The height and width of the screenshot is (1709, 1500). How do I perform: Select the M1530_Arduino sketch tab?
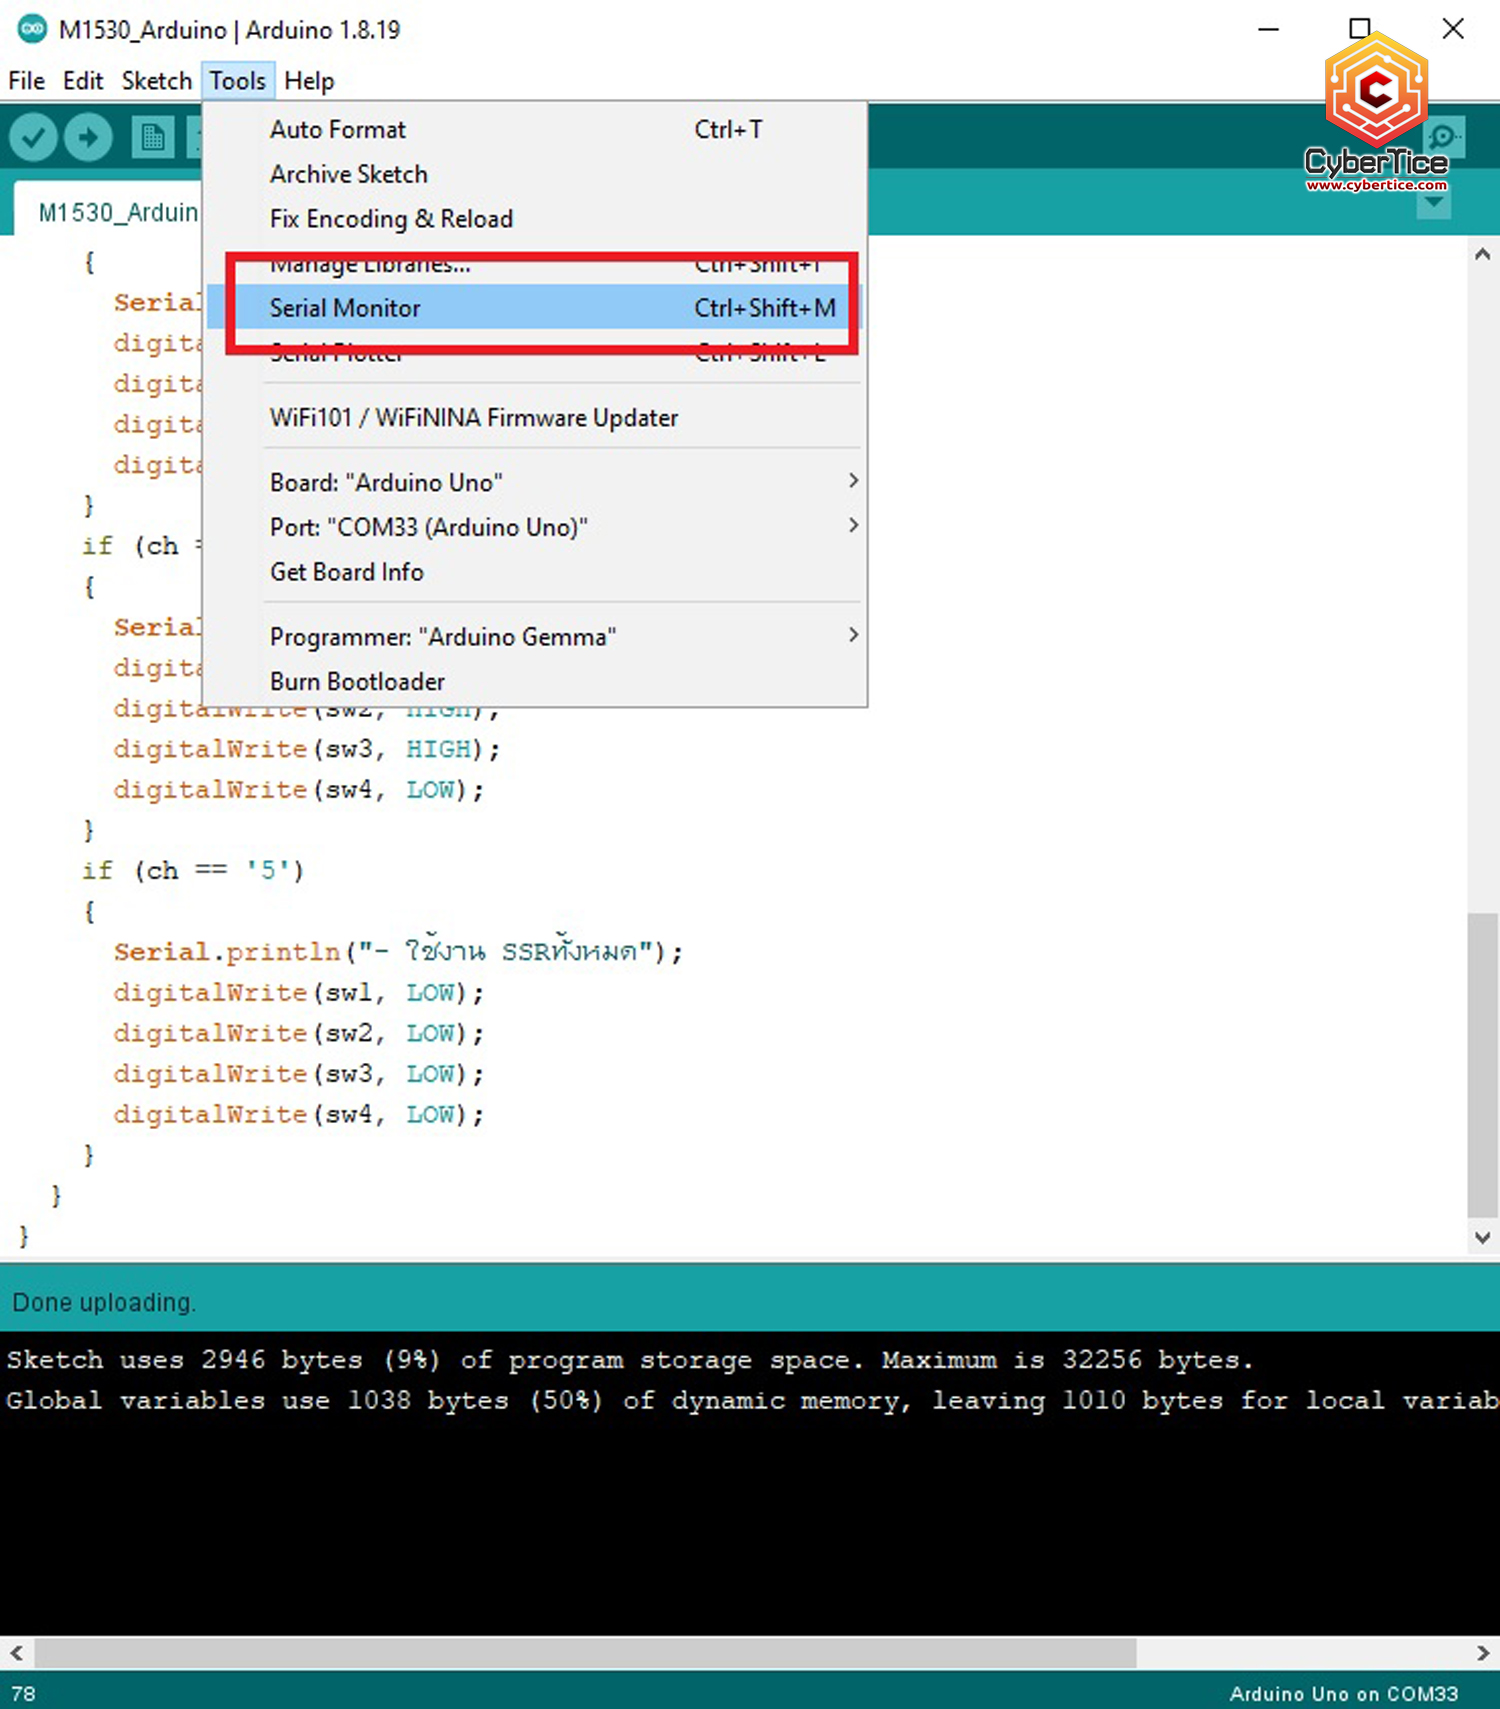pyautogui.click(x=108, y=211)
